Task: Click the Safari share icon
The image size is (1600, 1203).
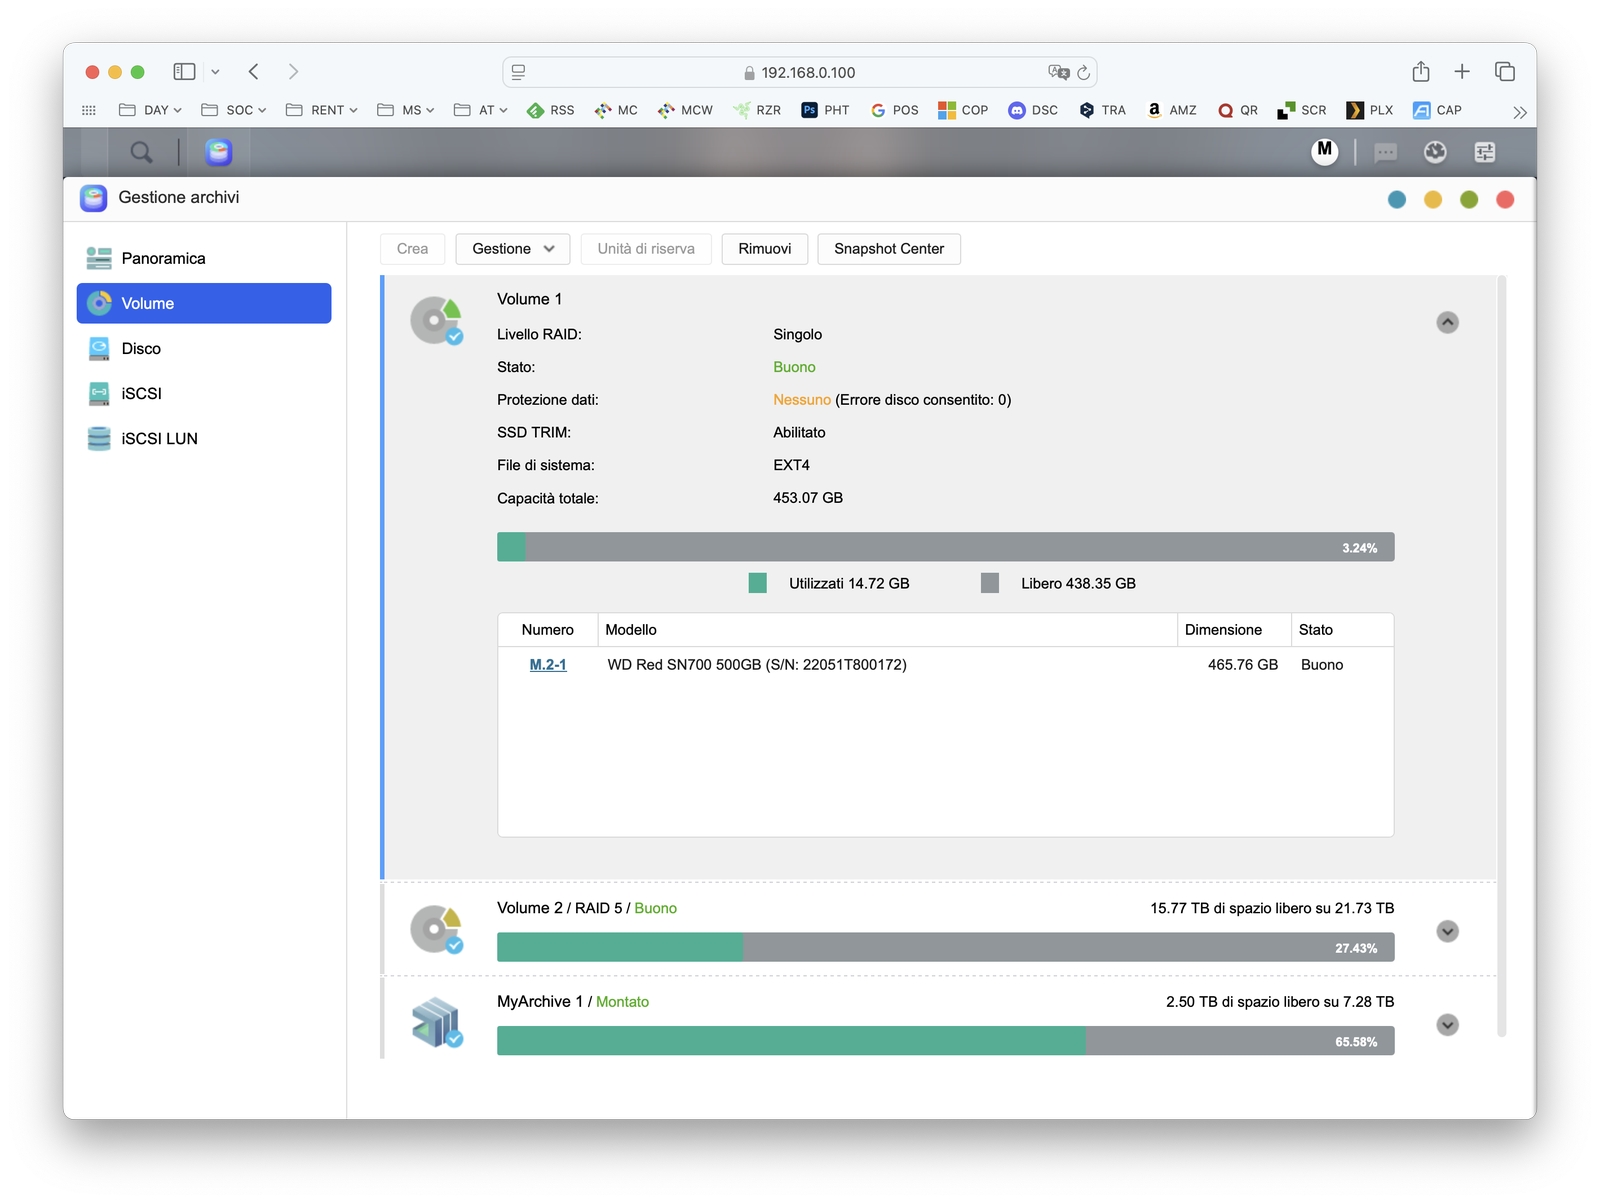Action: point(1421,72)
